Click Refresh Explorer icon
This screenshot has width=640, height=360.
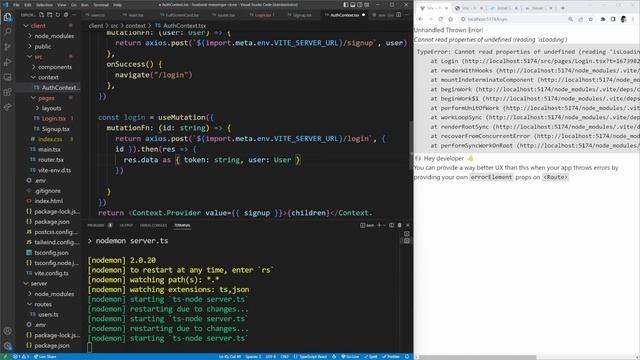click(58, 15)
